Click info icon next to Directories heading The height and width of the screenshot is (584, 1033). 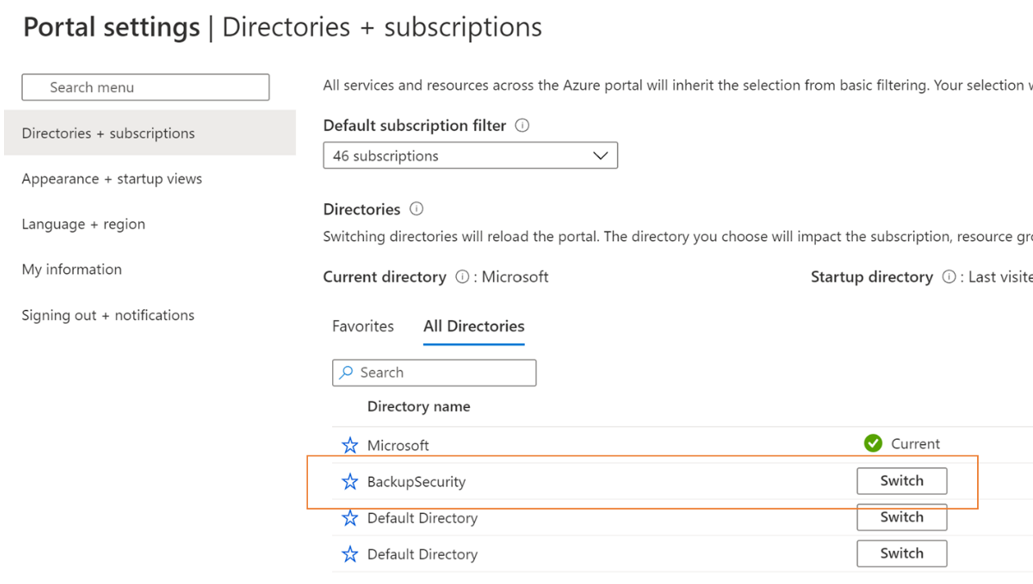(x=417, y=209)
